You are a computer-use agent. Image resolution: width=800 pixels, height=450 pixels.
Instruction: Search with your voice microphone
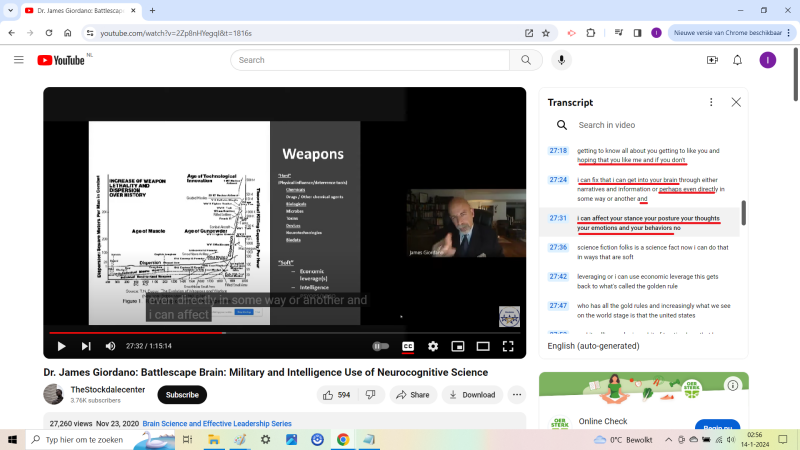(x=561, y=60)
